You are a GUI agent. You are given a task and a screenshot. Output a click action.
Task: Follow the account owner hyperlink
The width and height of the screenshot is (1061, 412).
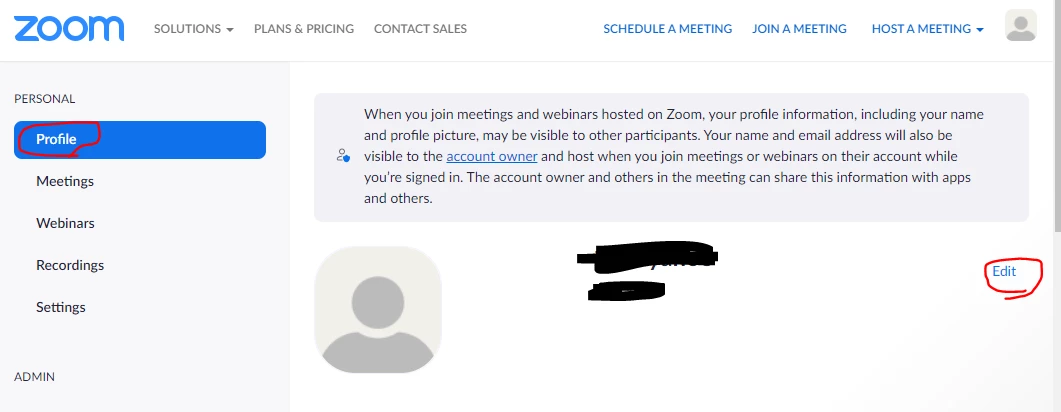(x=492, y=157)
